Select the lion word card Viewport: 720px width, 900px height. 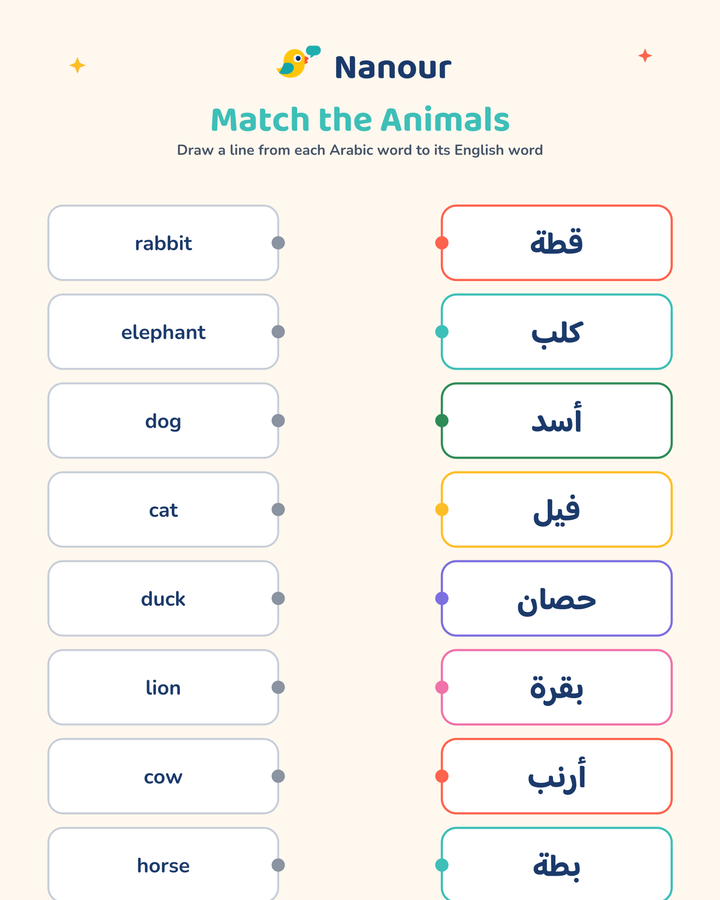tap(164, 688)
